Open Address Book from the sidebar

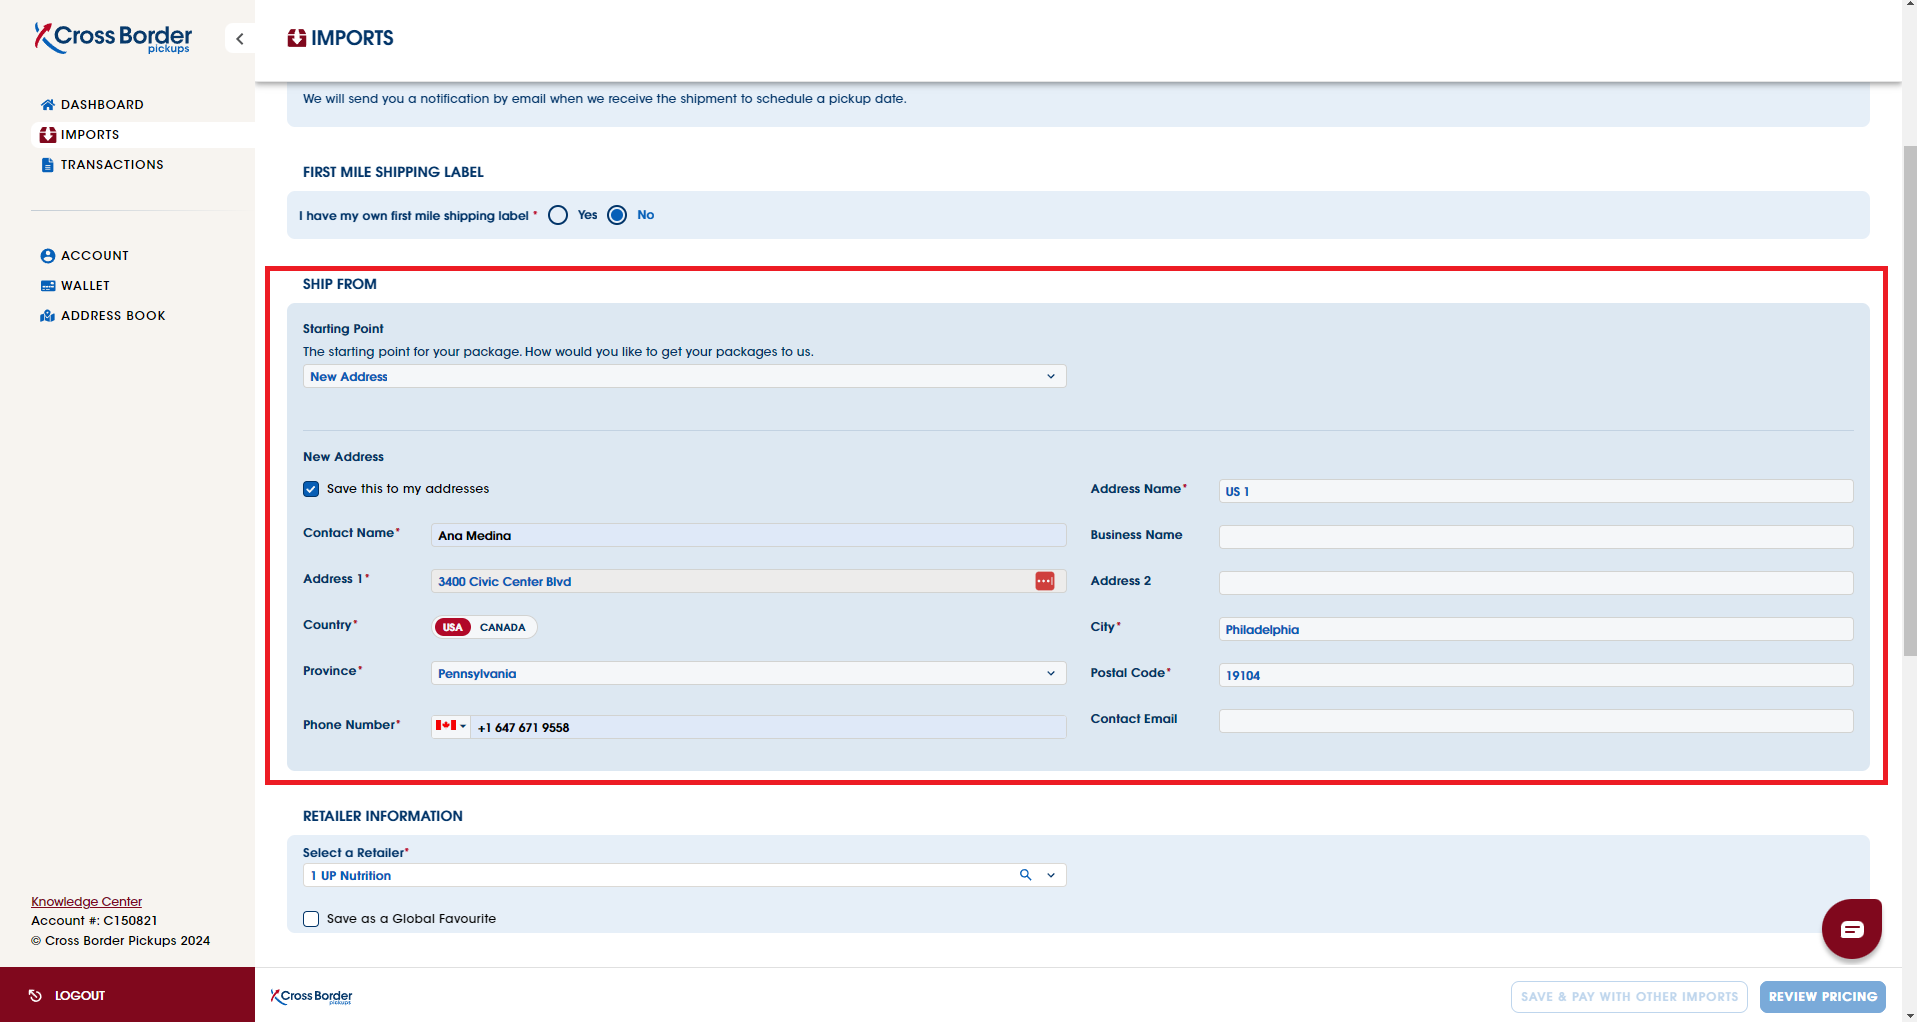click(x=113, y=316)
